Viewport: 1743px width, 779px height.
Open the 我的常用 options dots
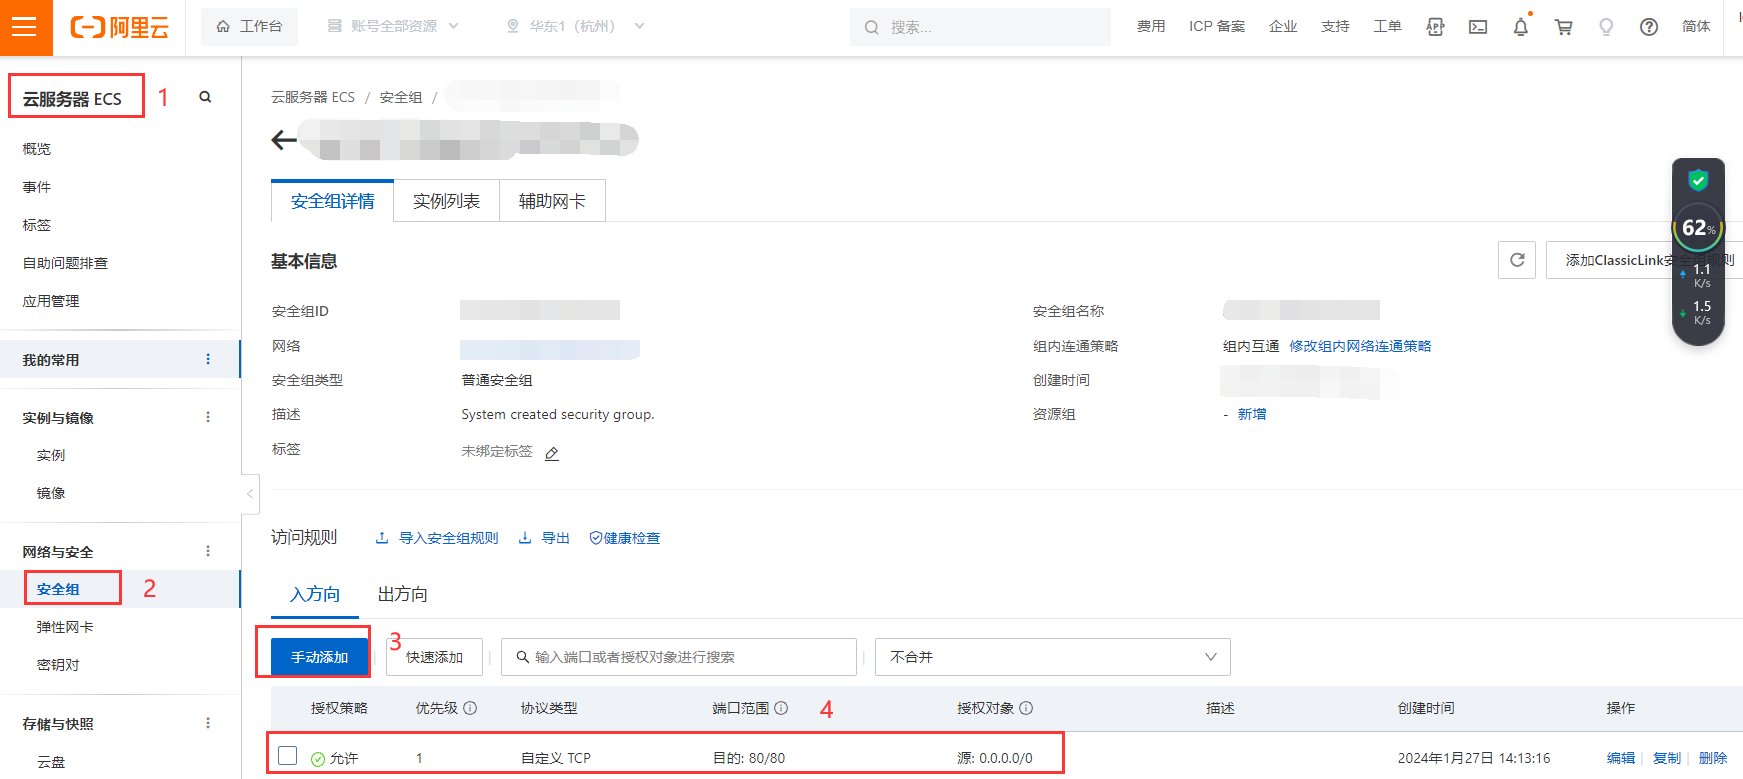[x=208, y=359]
